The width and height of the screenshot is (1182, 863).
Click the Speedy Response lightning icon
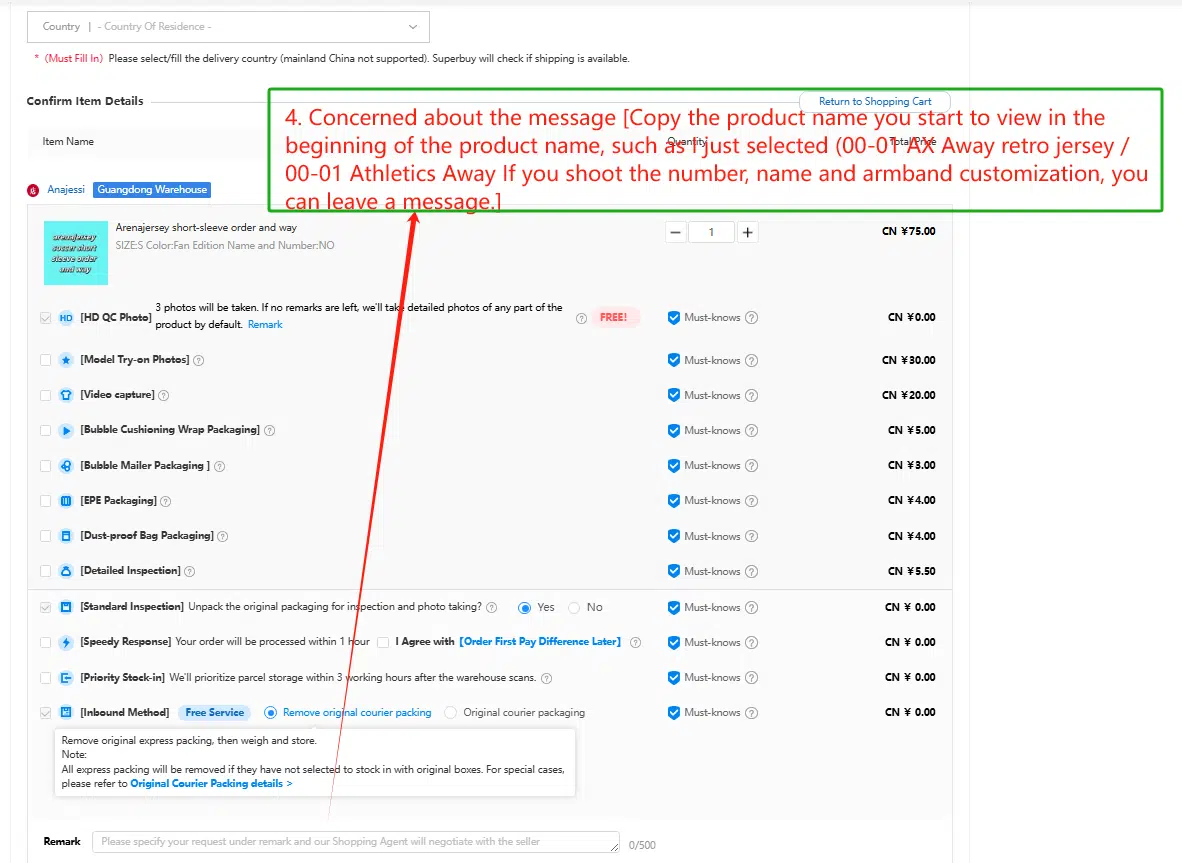click(66, 642)
